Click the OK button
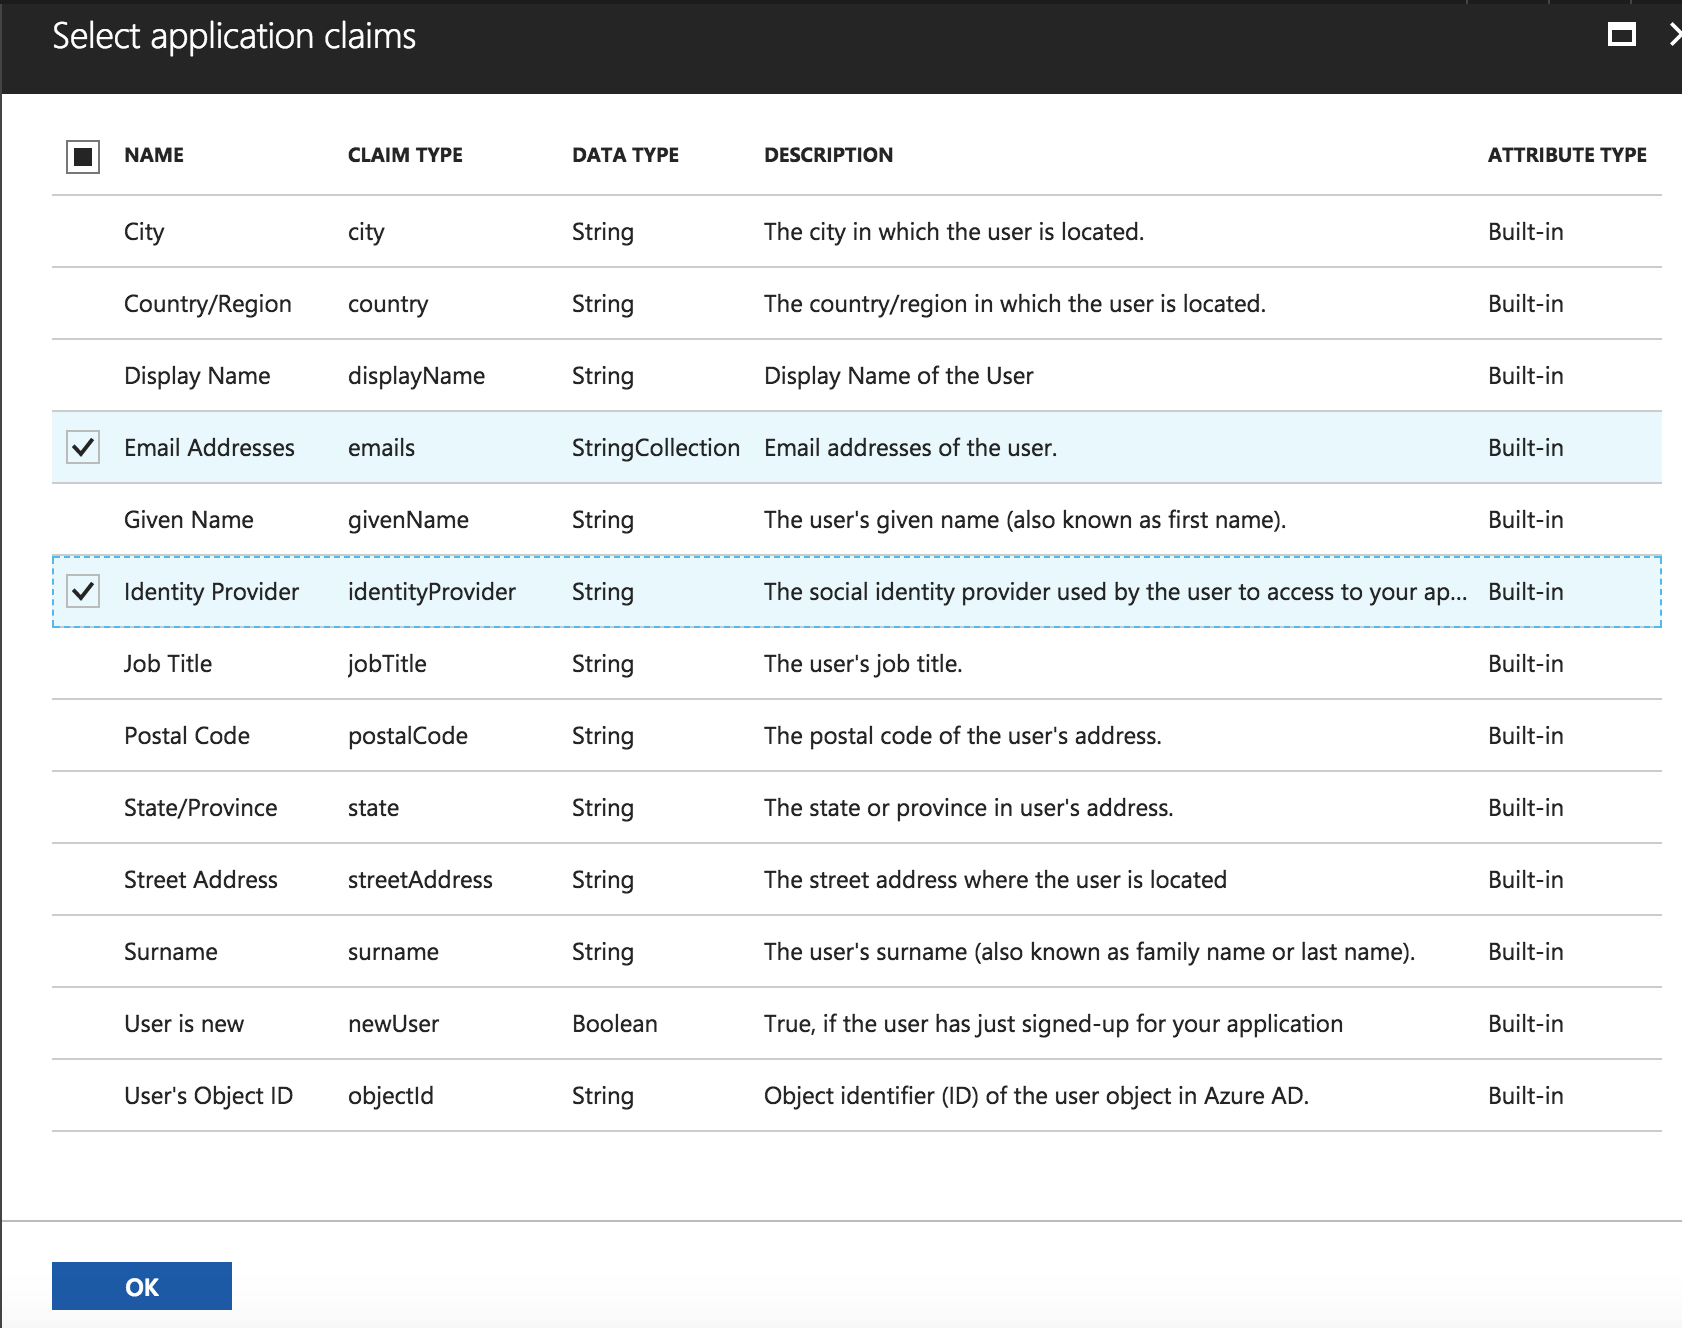 pos(142,1286)
